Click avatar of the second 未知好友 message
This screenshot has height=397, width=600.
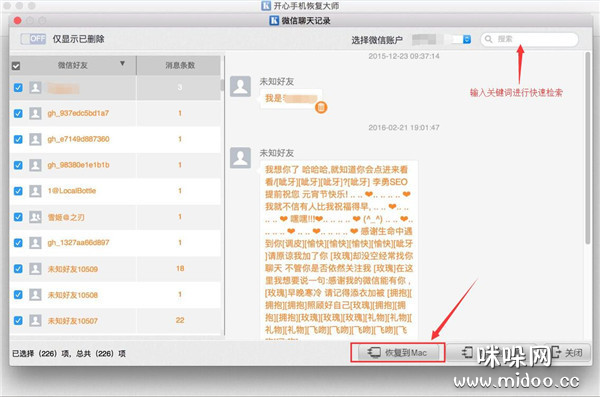tap(240, 158)
